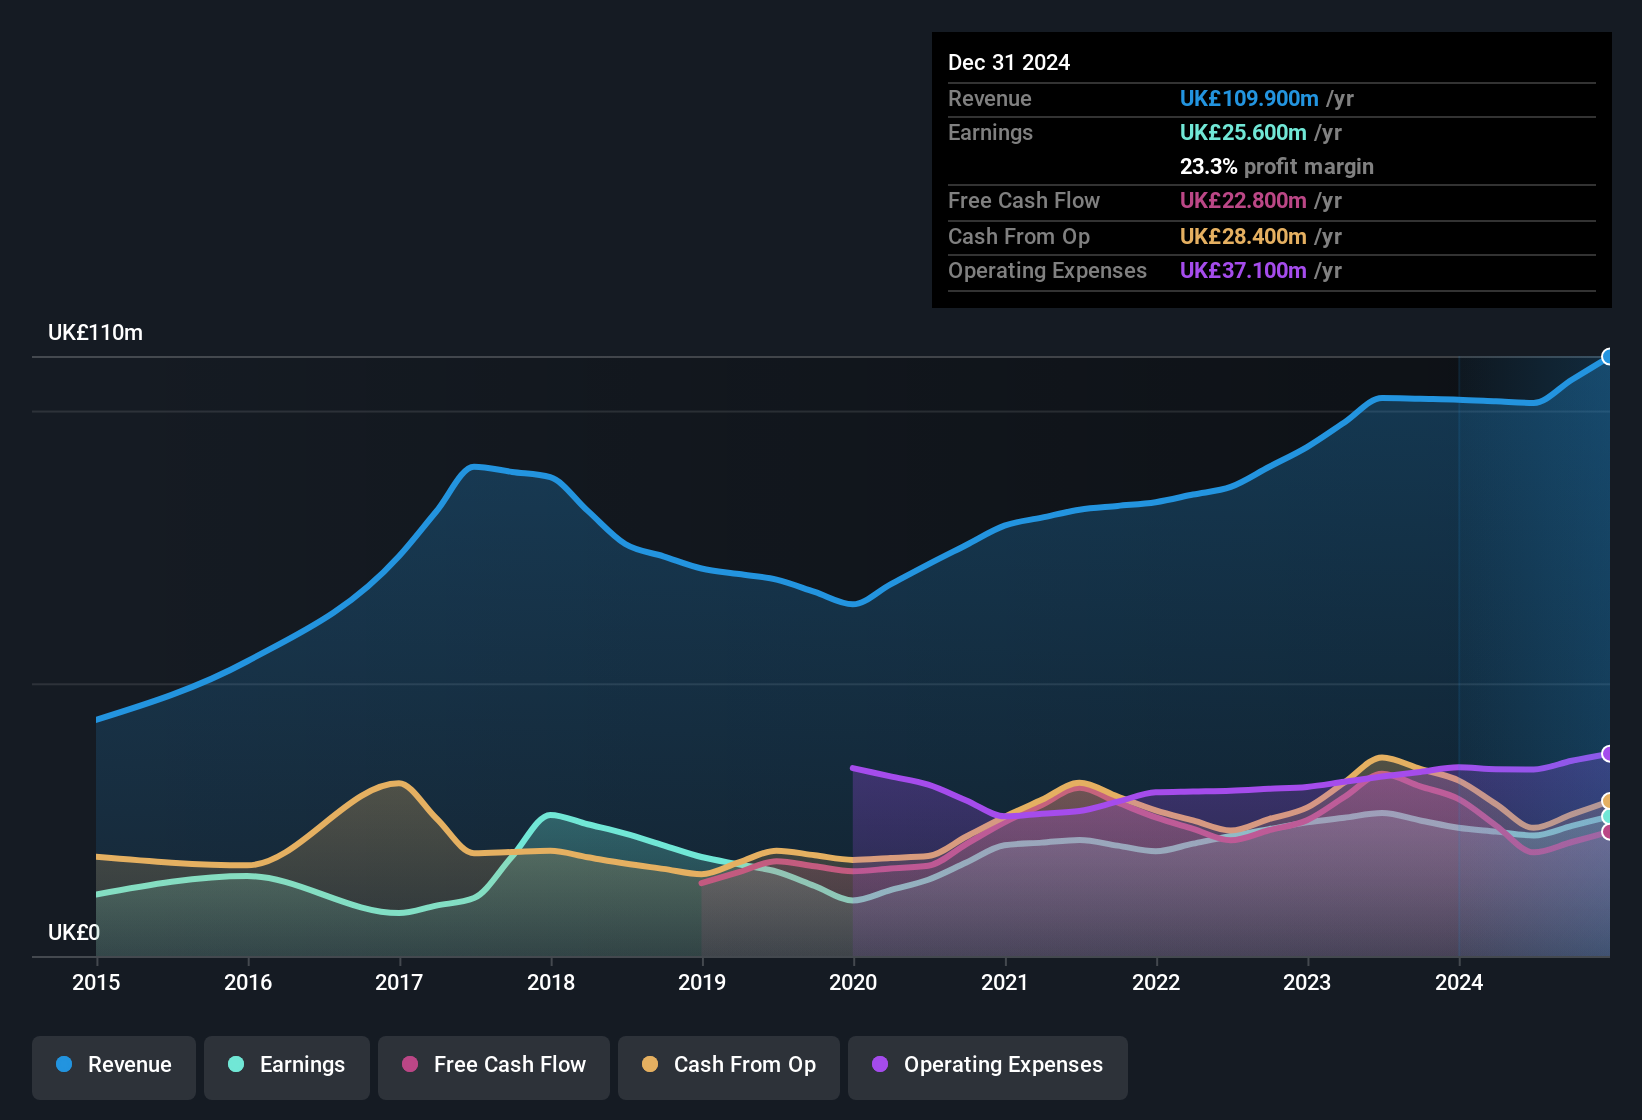Select the Operating Expenses end-point marker
This screenshot has height=1120, width=1642.
1608,754
